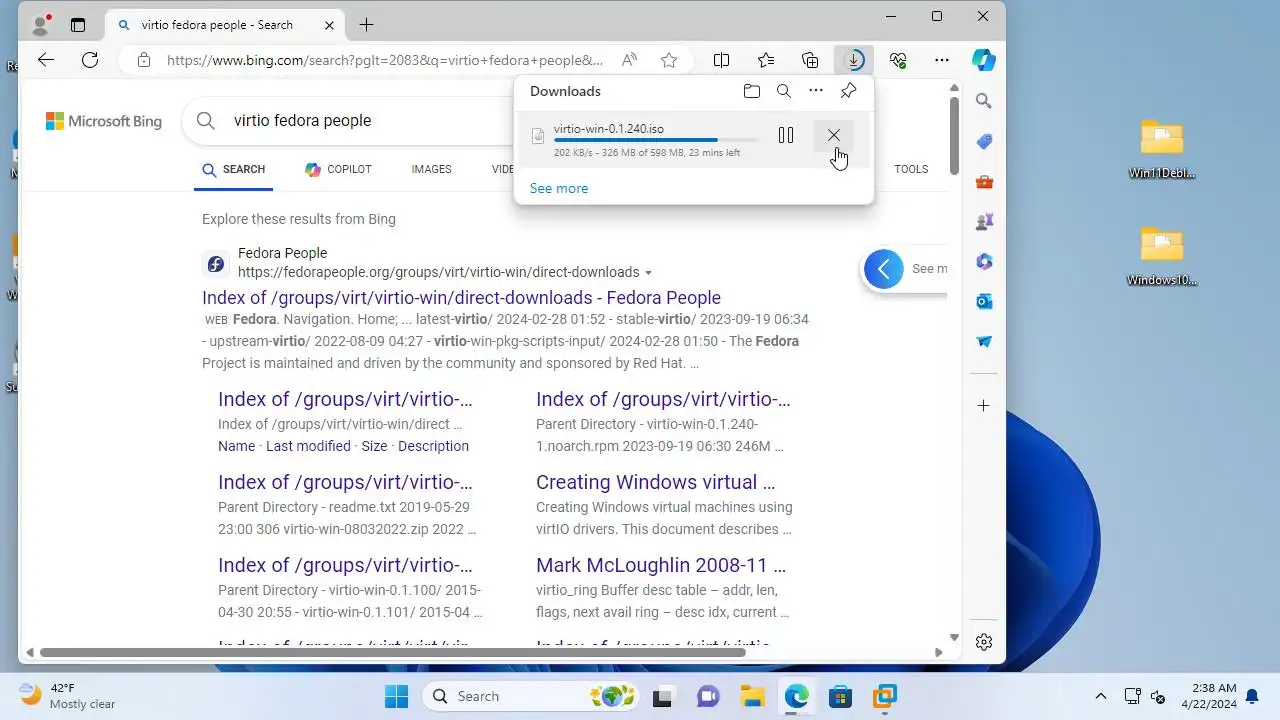This screenshot has width=1280, height=720.
Task: Open the Collections icon
Action: coord(810,60)
